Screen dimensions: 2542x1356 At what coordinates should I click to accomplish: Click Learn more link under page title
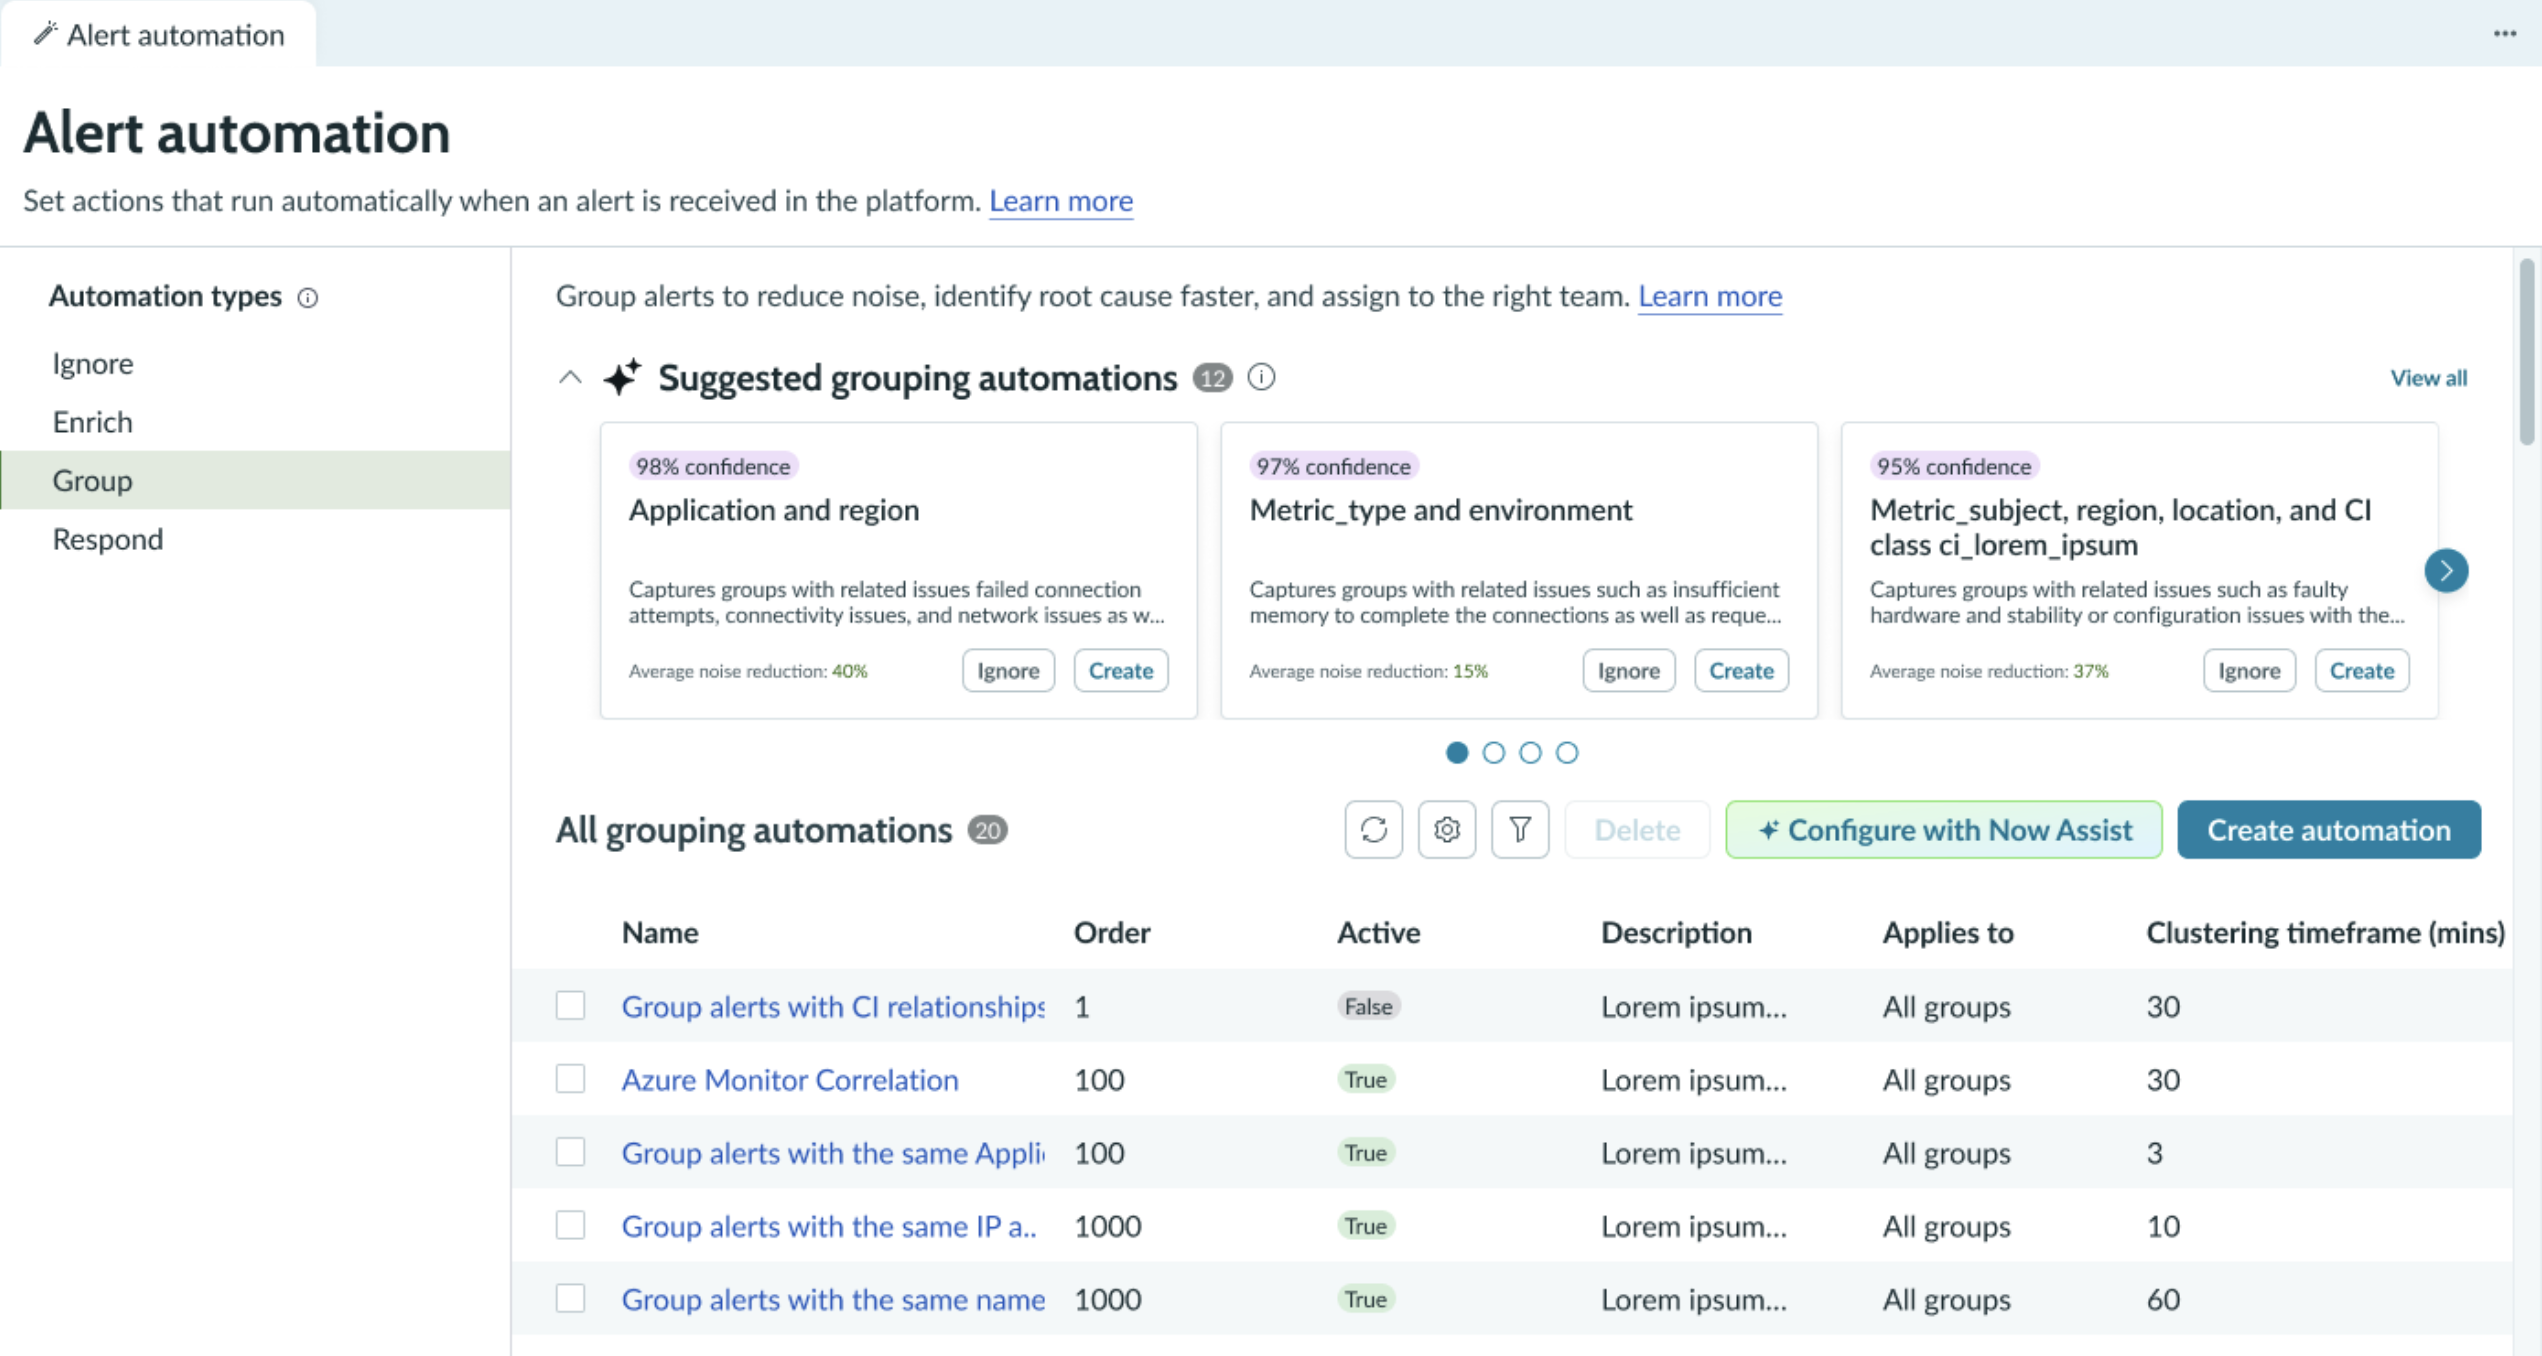(1061, 201)
